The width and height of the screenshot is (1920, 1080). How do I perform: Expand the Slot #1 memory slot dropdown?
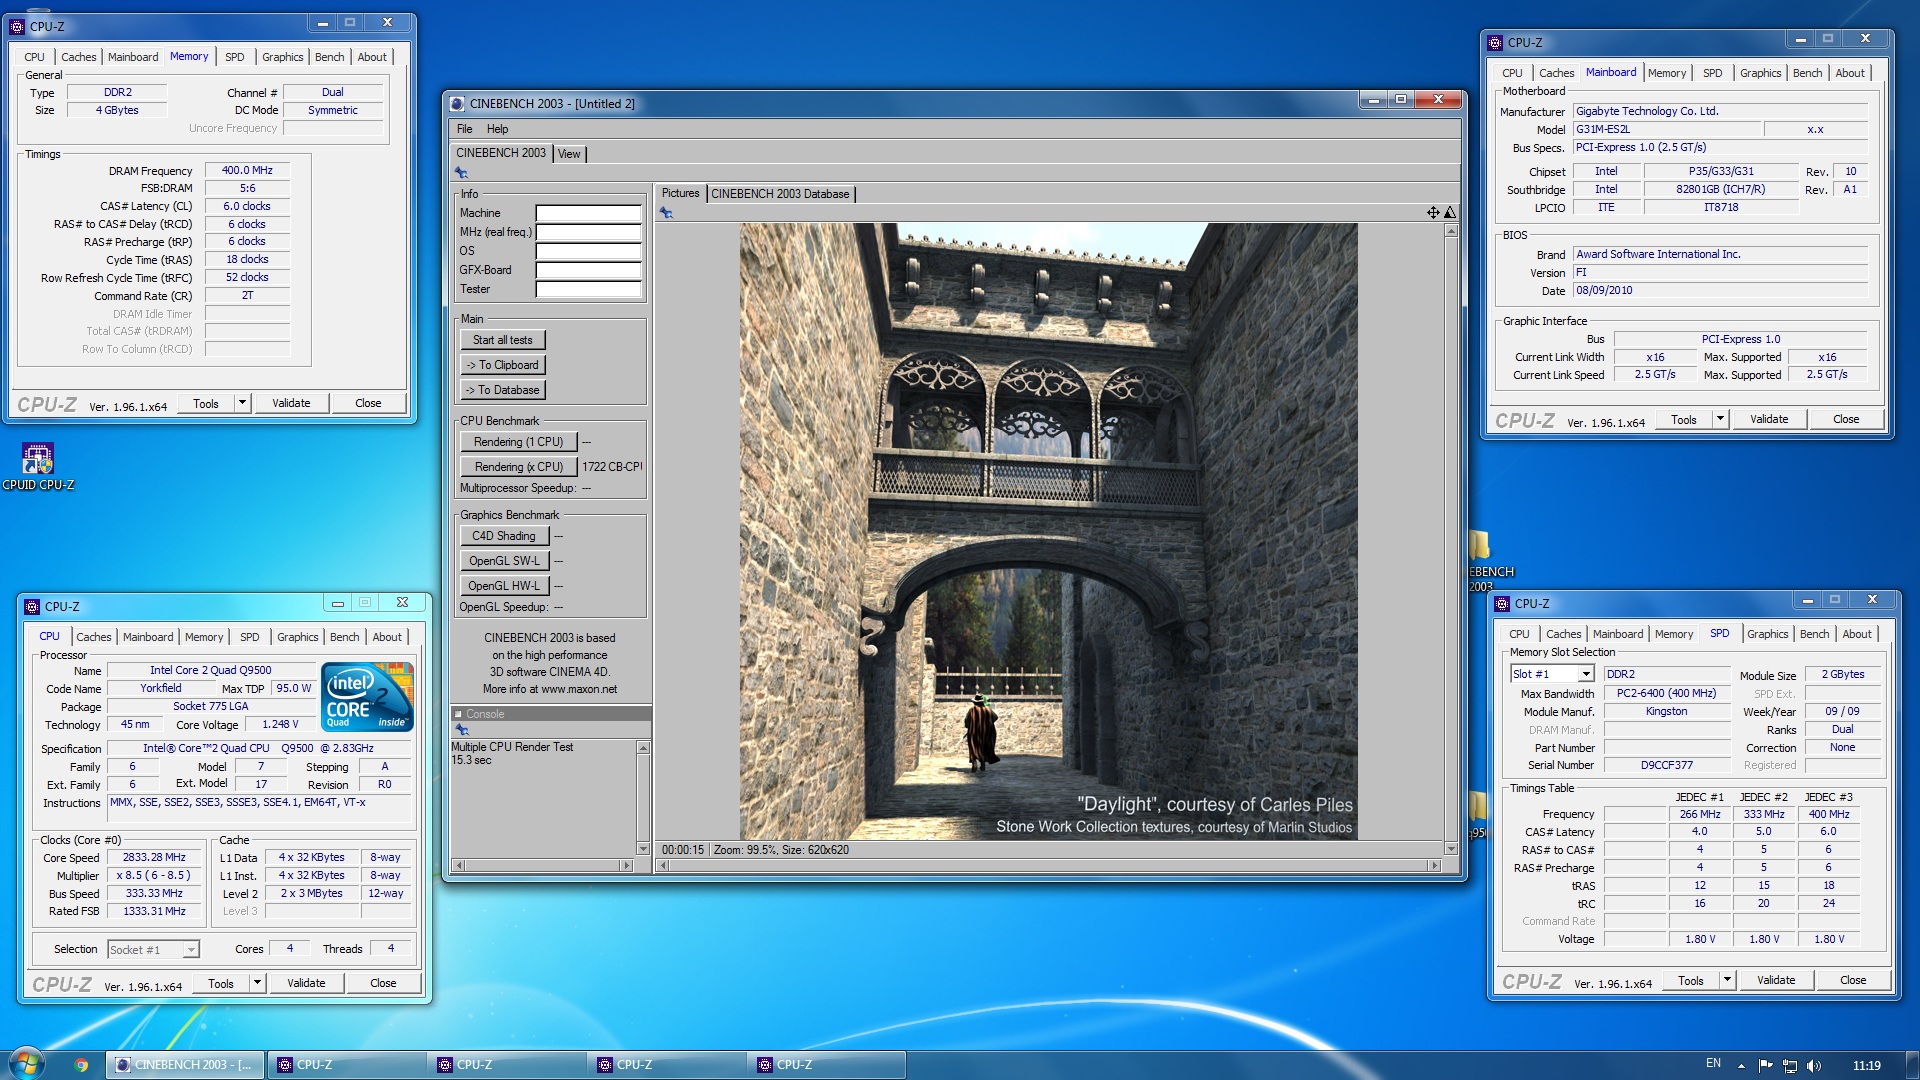click(x=1586, y=675)
